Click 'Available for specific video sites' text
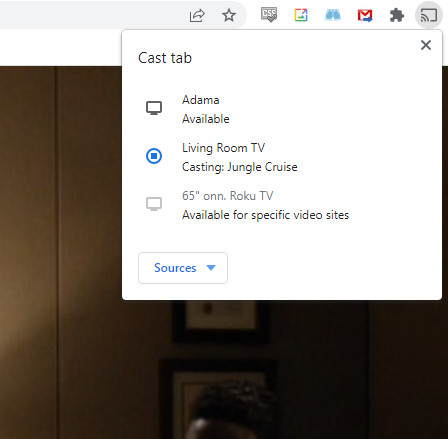448x439 pixels. [x=266, y=215]
